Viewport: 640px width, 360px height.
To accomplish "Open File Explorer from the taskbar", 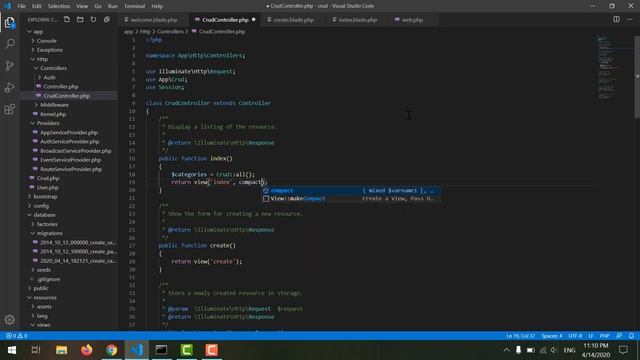I will pyautogui.click(x=62, y=350).
